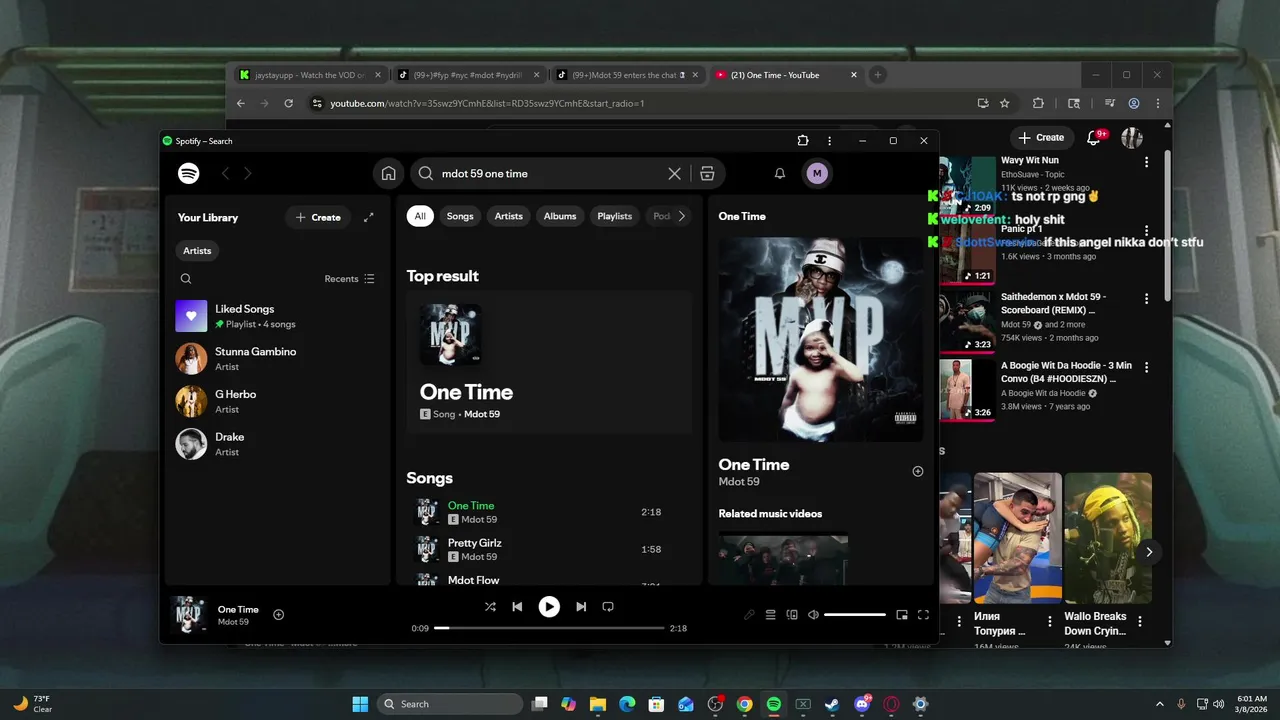1280x720 pixels.
Task: Select the Artists search filter tab
Action: click(509, 216)
